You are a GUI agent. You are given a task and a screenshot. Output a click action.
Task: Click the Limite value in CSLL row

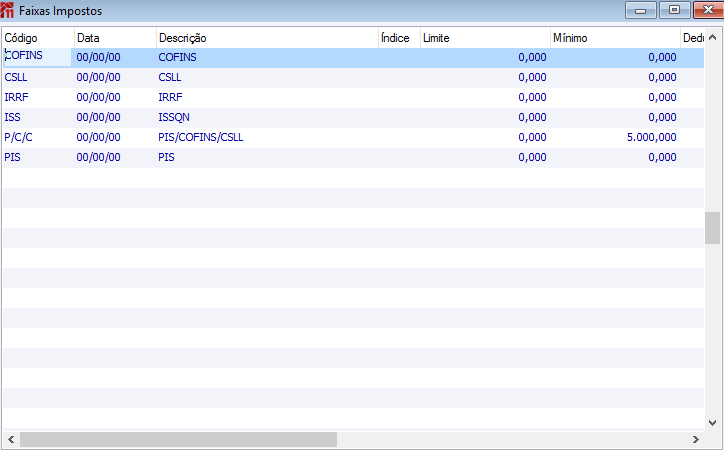532,77
